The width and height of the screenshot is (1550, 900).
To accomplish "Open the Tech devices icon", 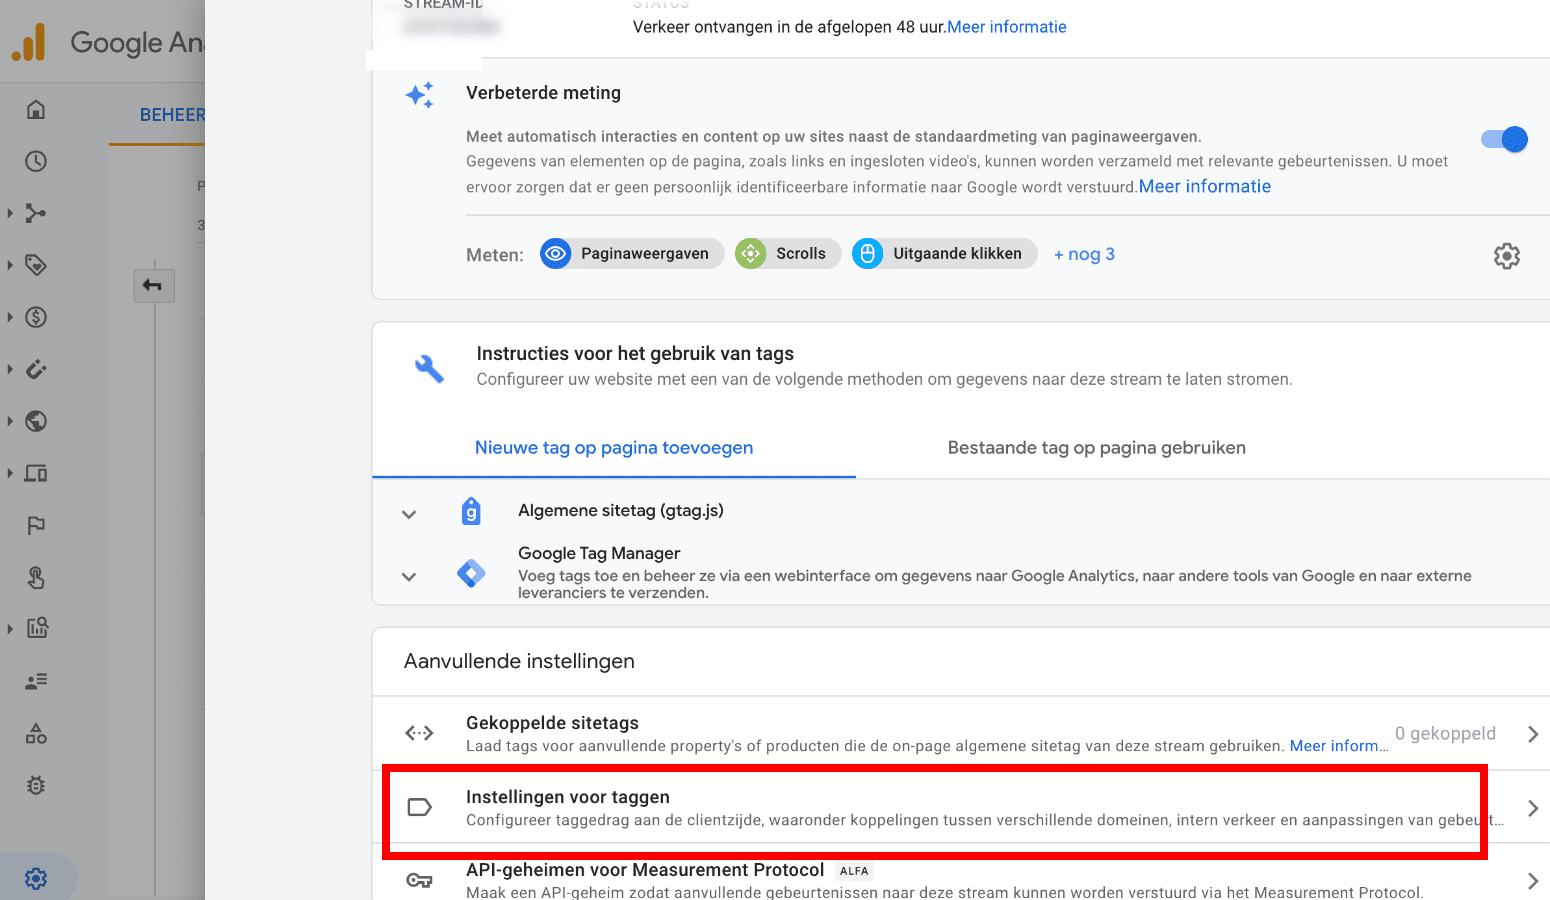I will pyautogui.click(x=36, y=473).
